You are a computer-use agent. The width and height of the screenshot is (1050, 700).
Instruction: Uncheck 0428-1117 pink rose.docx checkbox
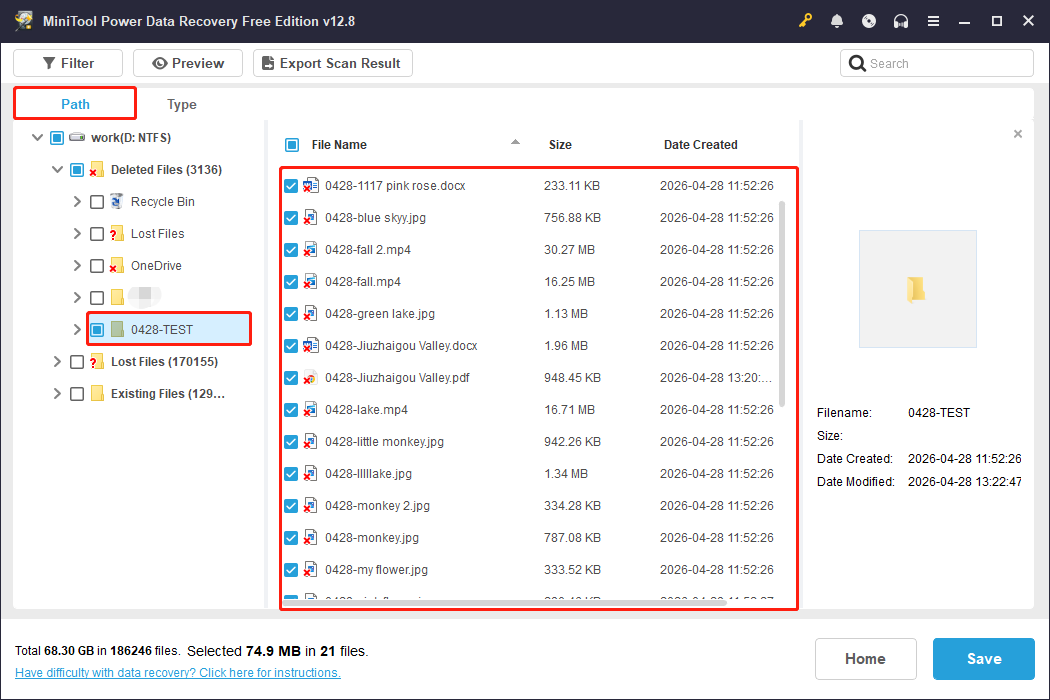point(291,186)
